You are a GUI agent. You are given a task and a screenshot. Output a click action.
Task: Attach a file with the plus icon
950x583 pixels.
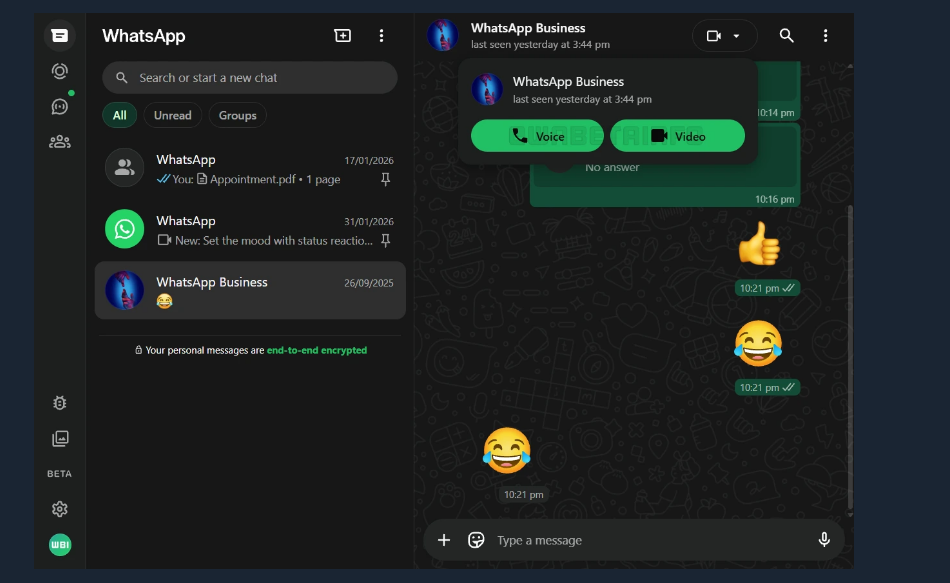[x=444, y=539]
